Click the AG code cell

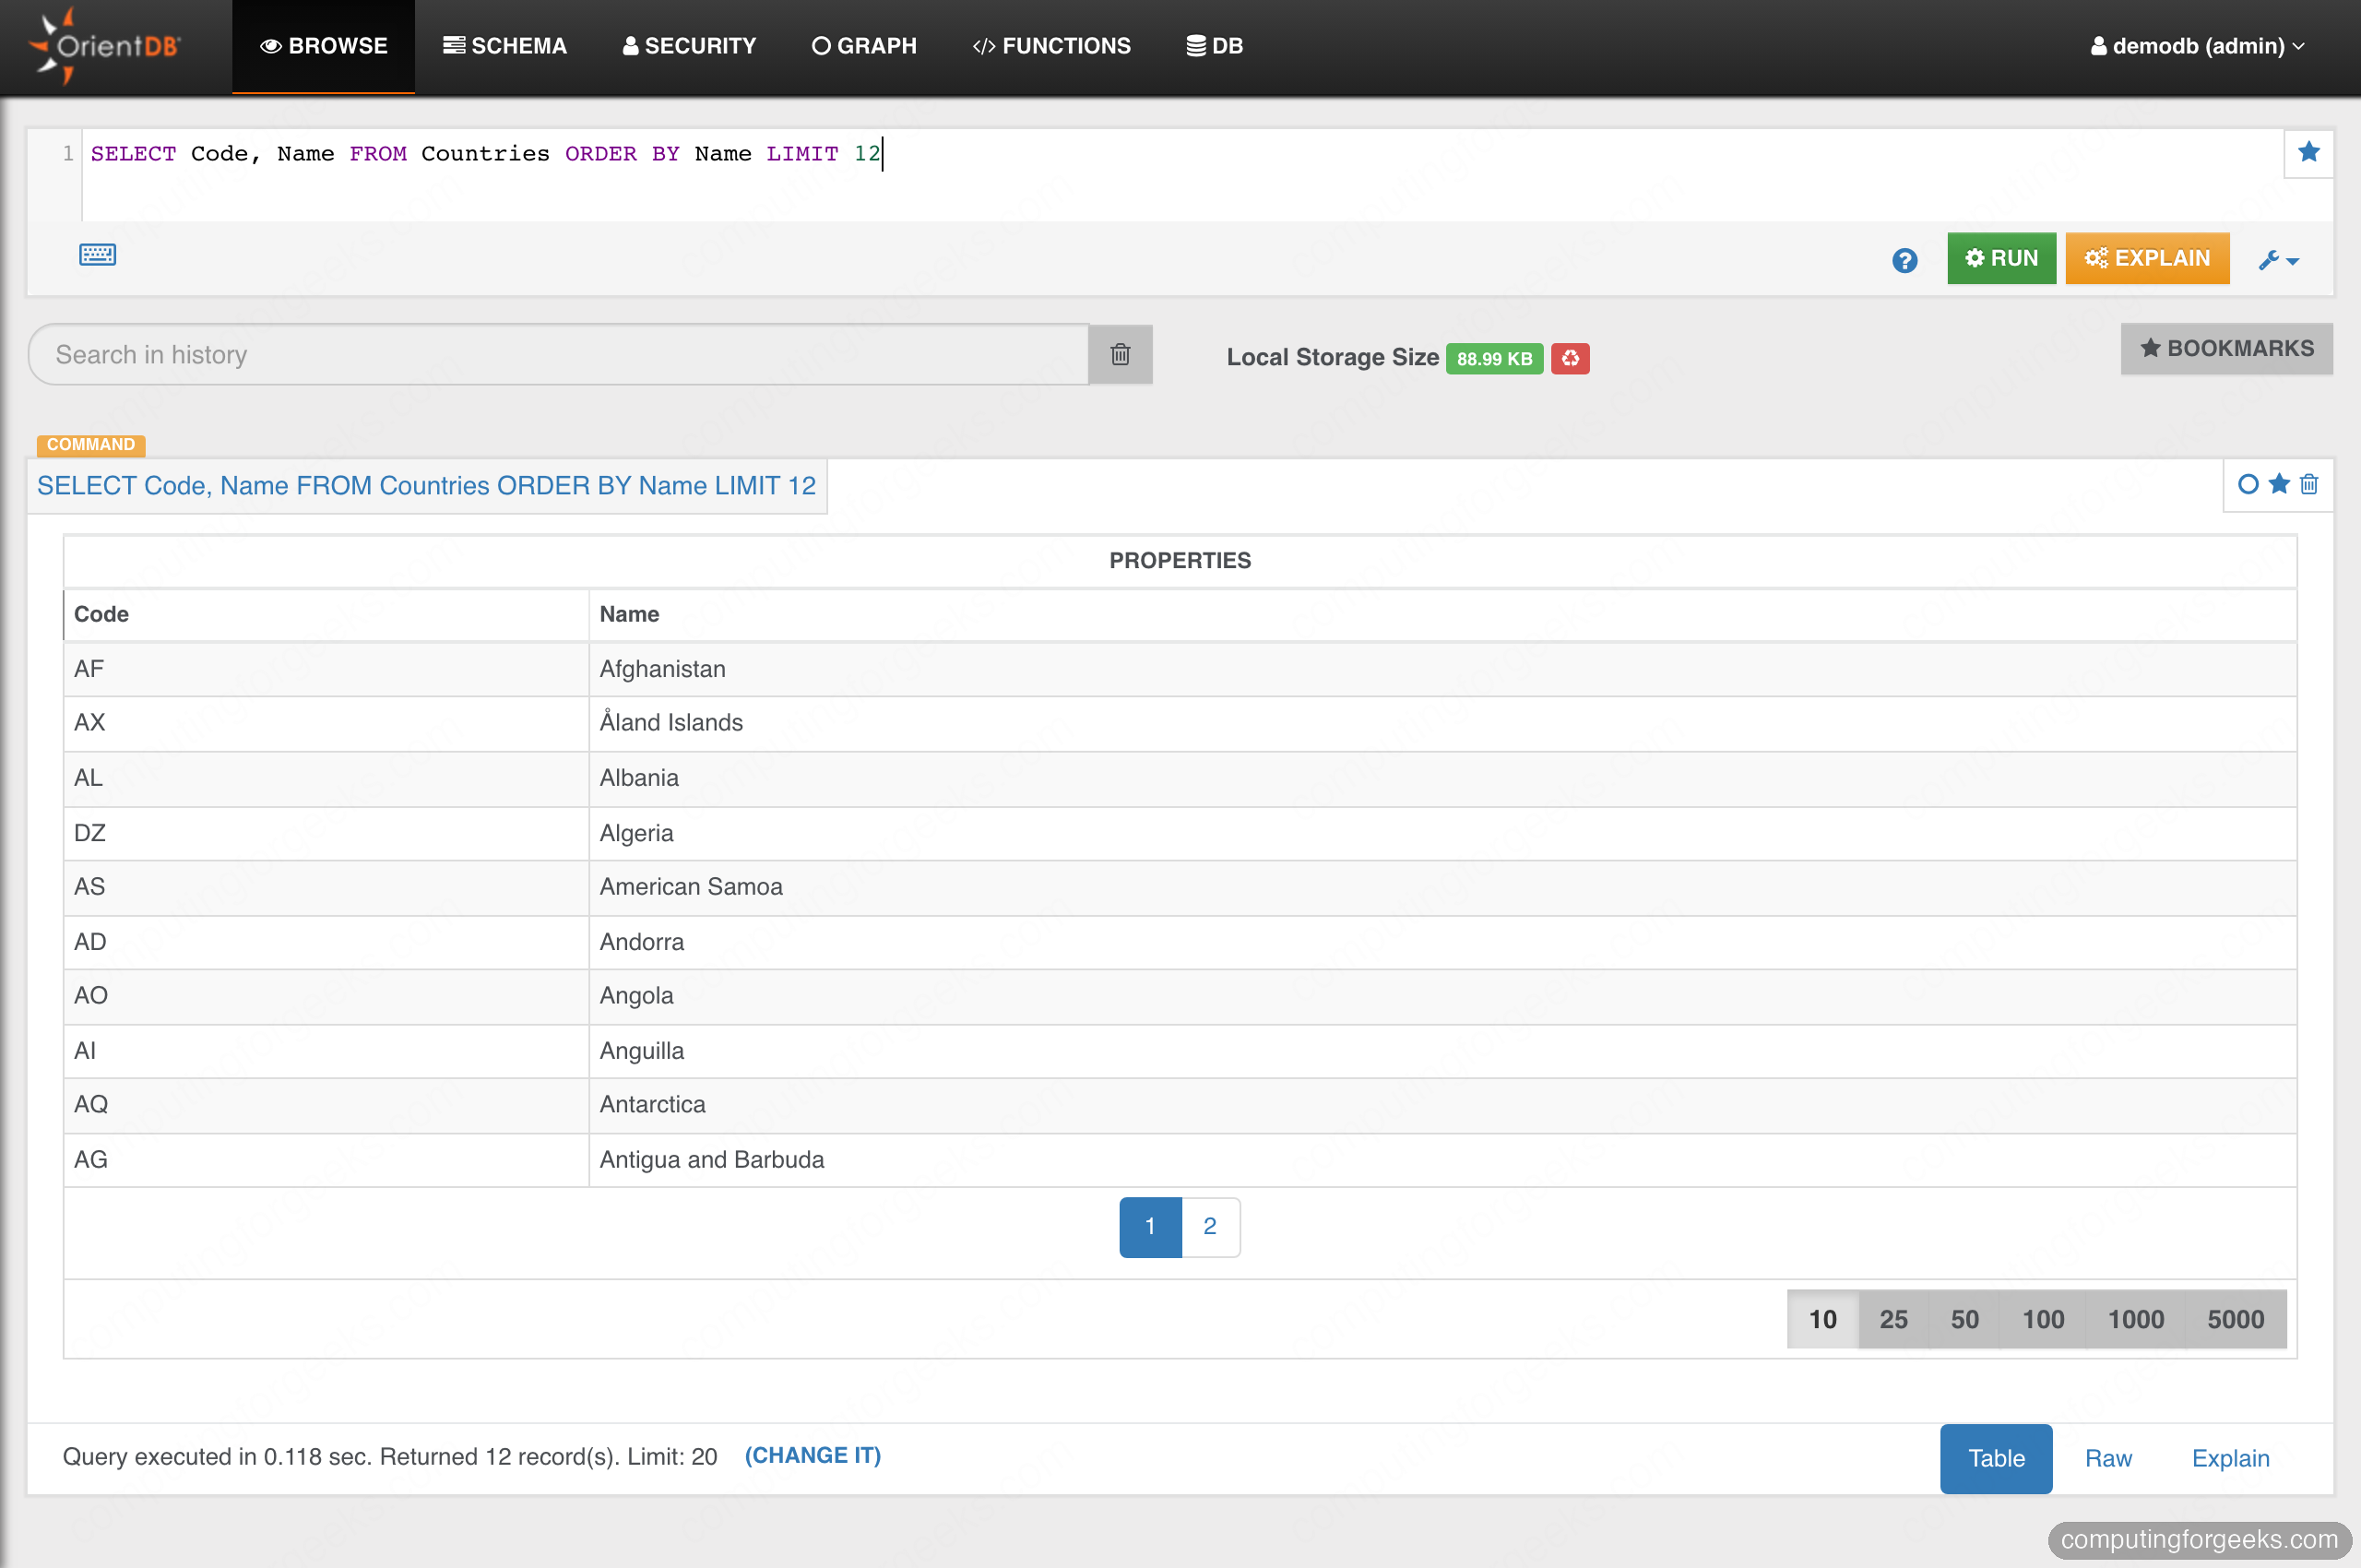pos(326,1160)
